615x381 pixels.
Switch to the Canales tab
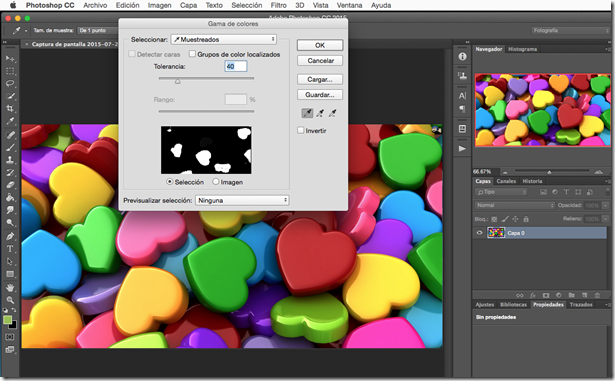506,181
